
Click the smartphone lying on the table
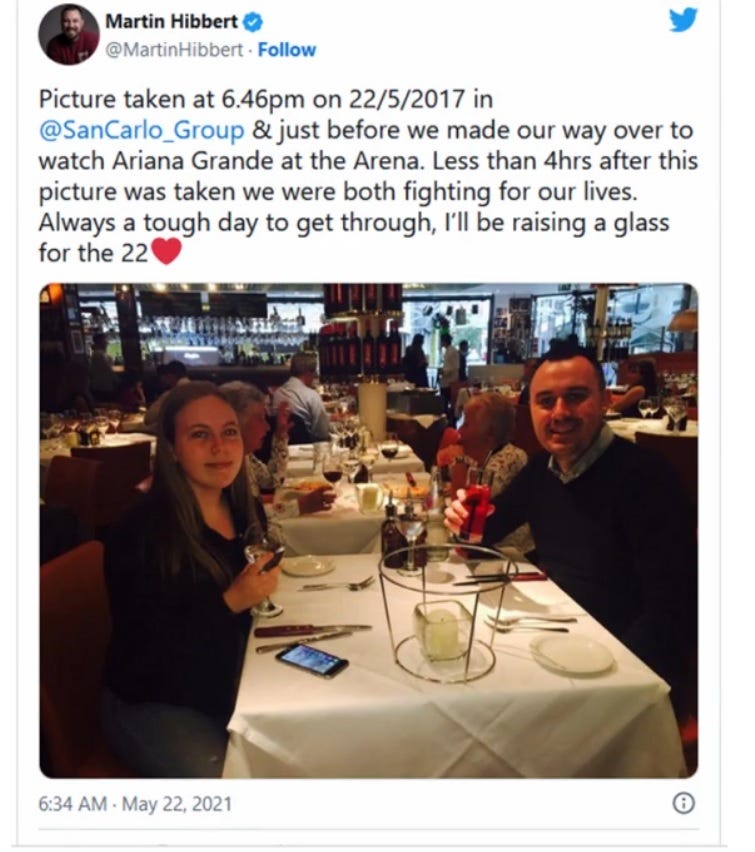pos(312,660)
